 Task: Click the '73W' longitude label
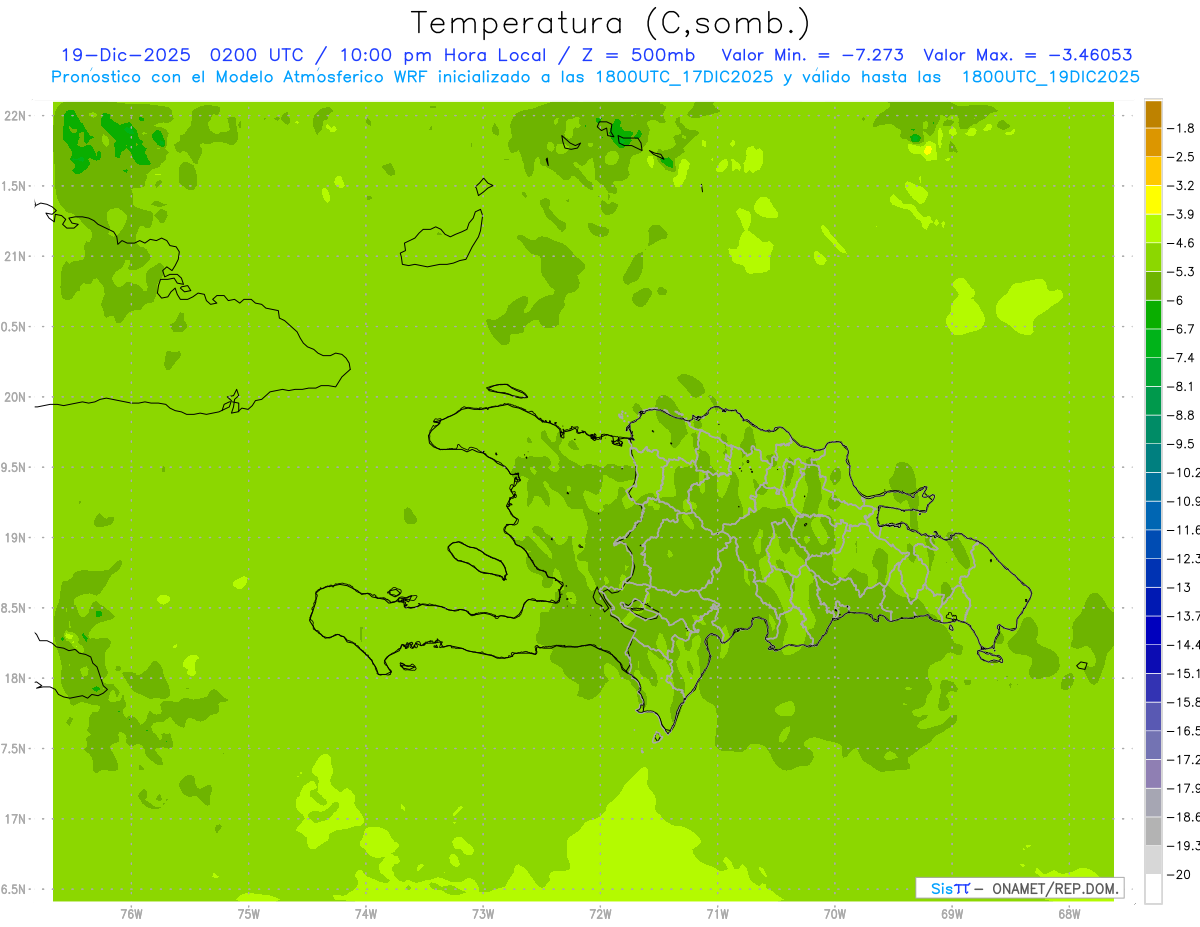click(483, 913)
